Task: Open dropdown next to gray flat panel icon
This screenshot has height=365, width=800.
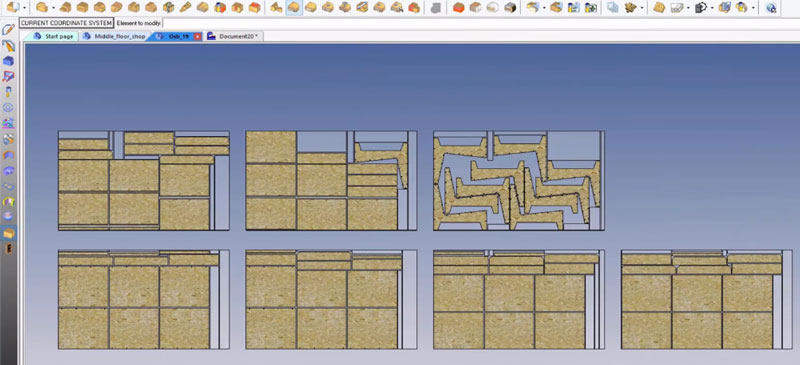Action: pos(689,8)
